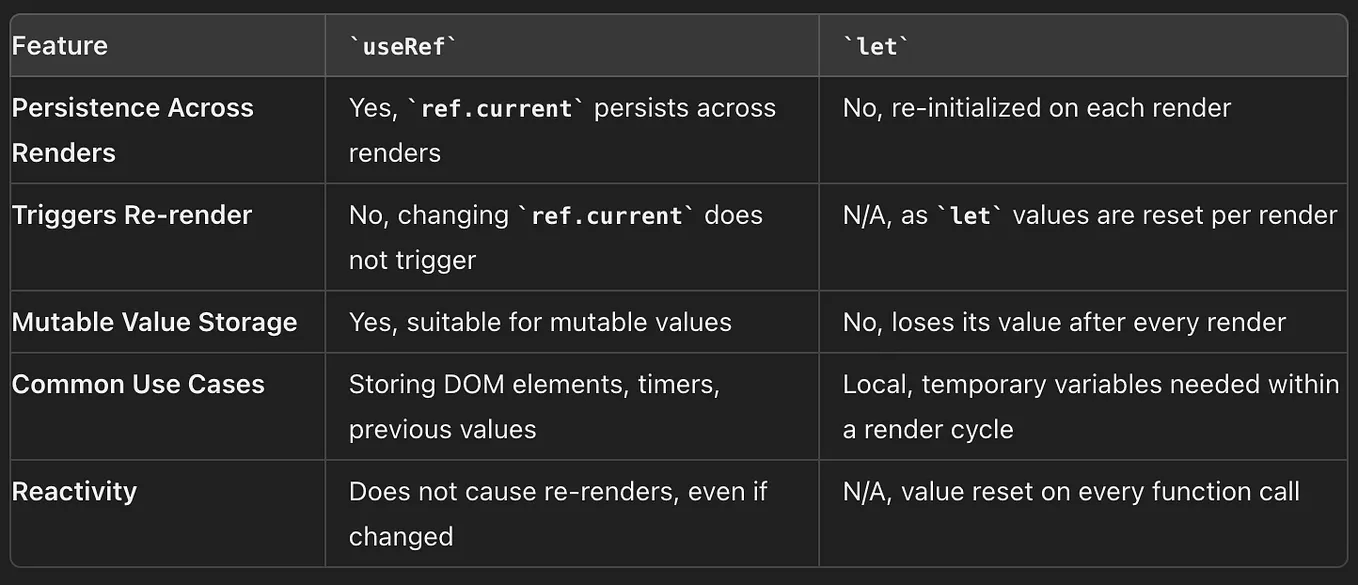Click "No, re-initialized on each render" cell

1036,108
